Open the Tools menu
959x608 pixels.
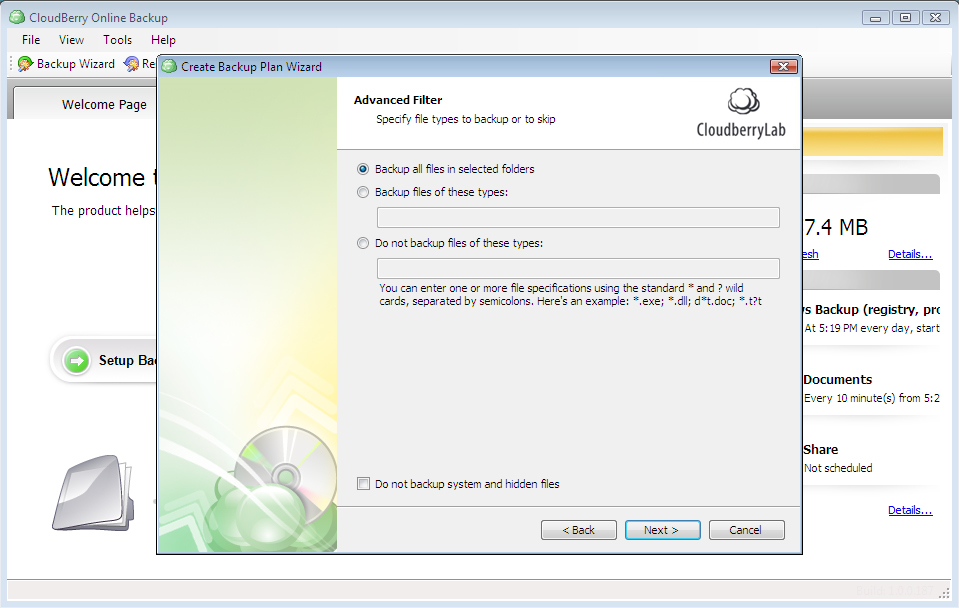(x=117, y=40)
